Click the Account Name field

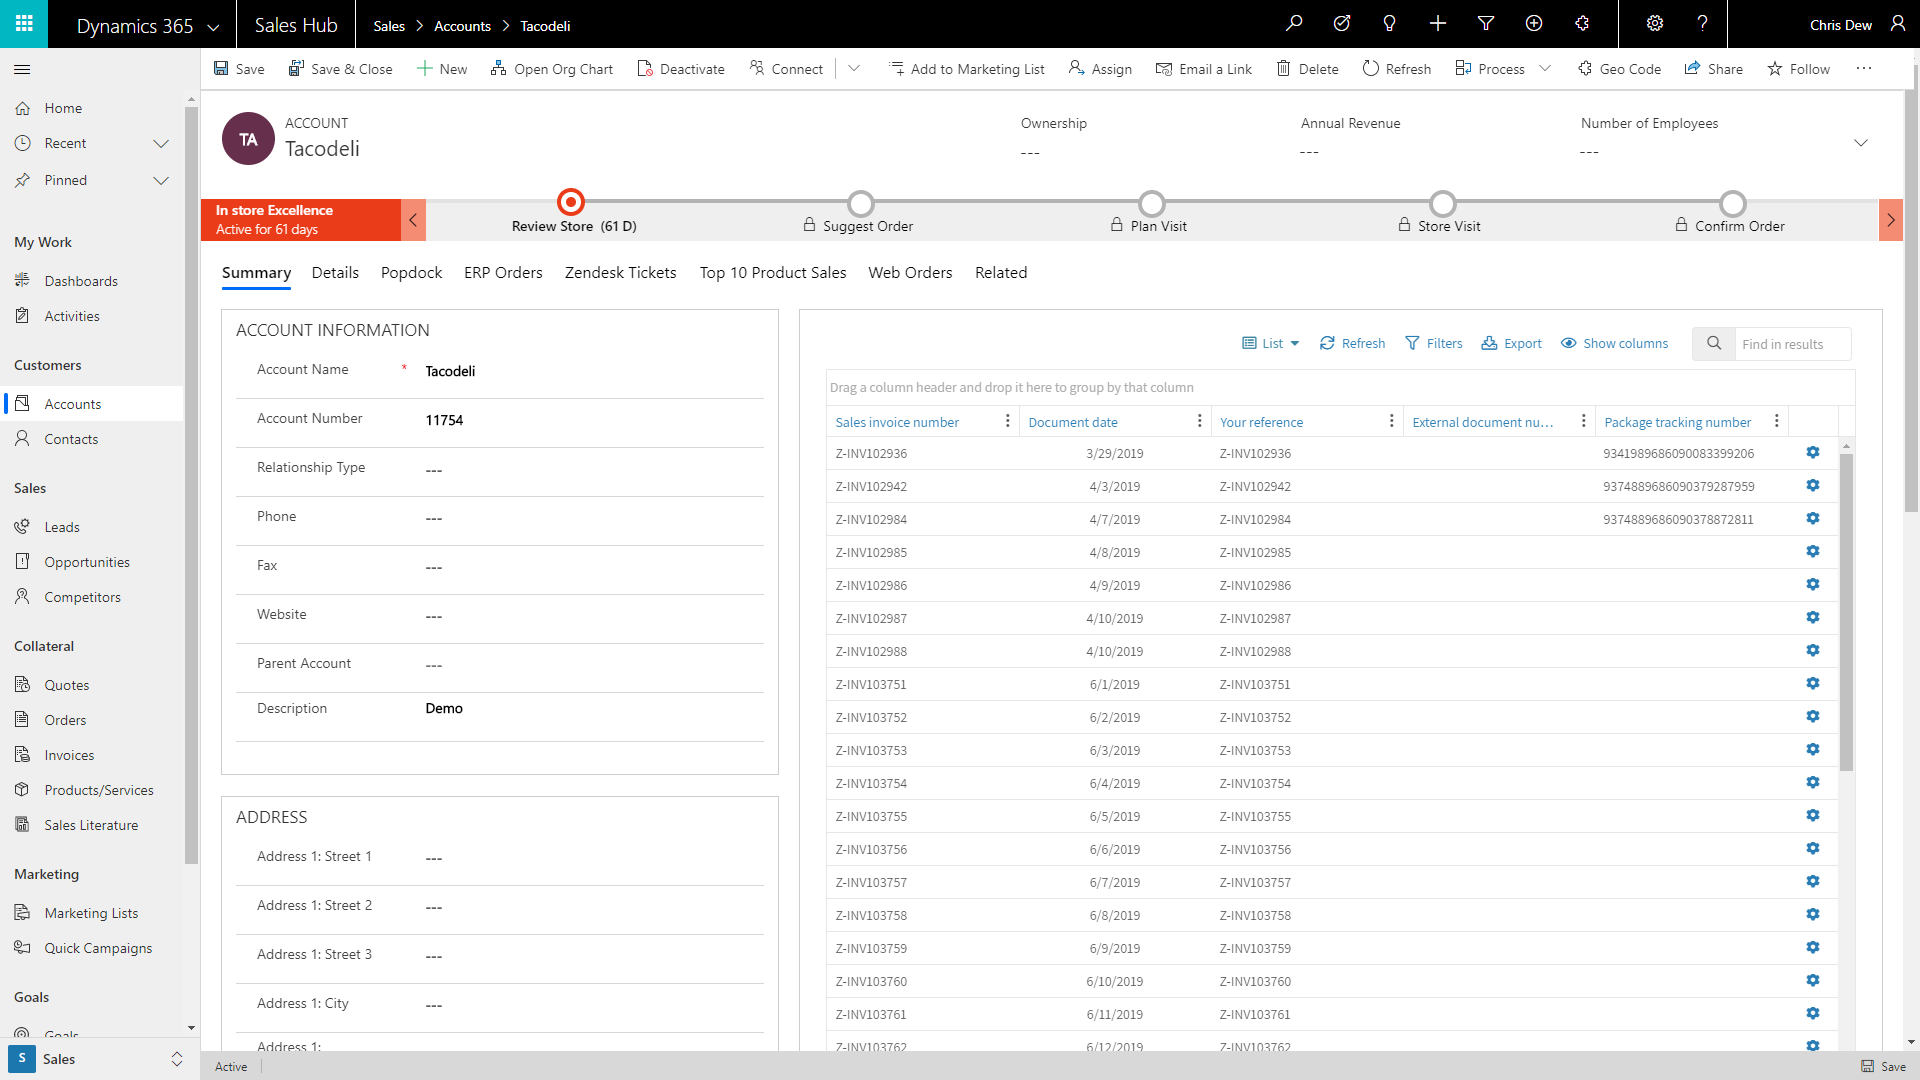594,371
